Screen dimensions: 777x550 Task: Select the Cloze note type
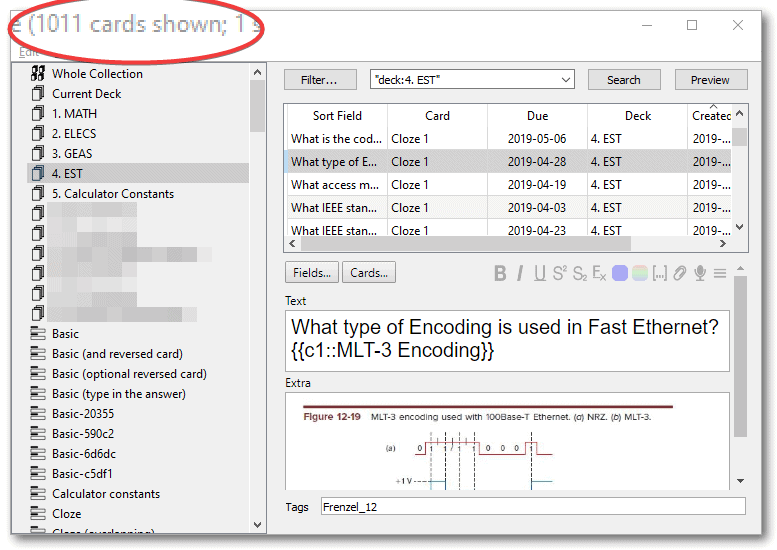(66, 514)
